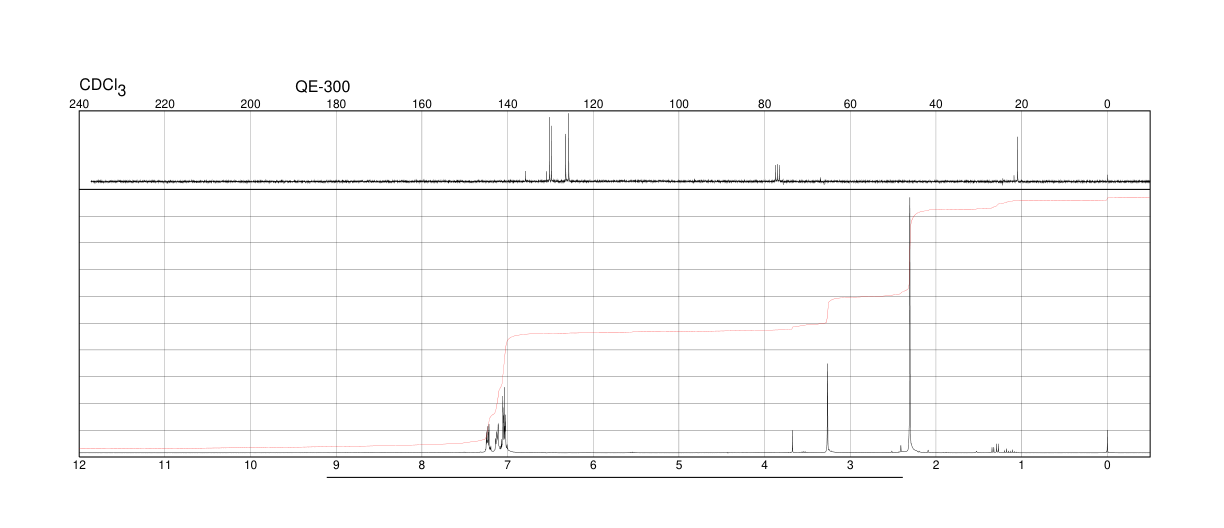
Task: Click the CDCl3 solvent label
Action: (103, 87)
